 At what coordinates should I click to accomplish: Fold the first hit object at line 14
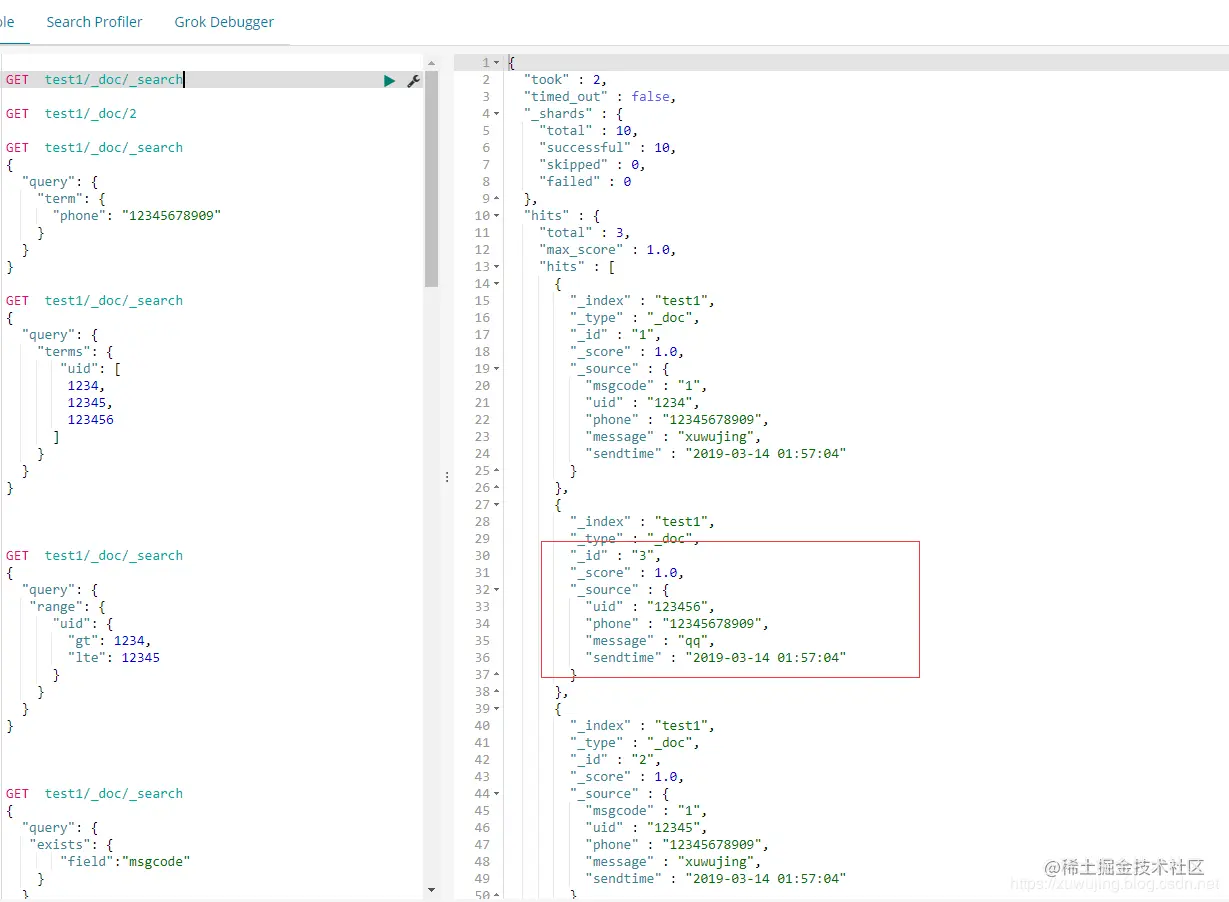497,284
